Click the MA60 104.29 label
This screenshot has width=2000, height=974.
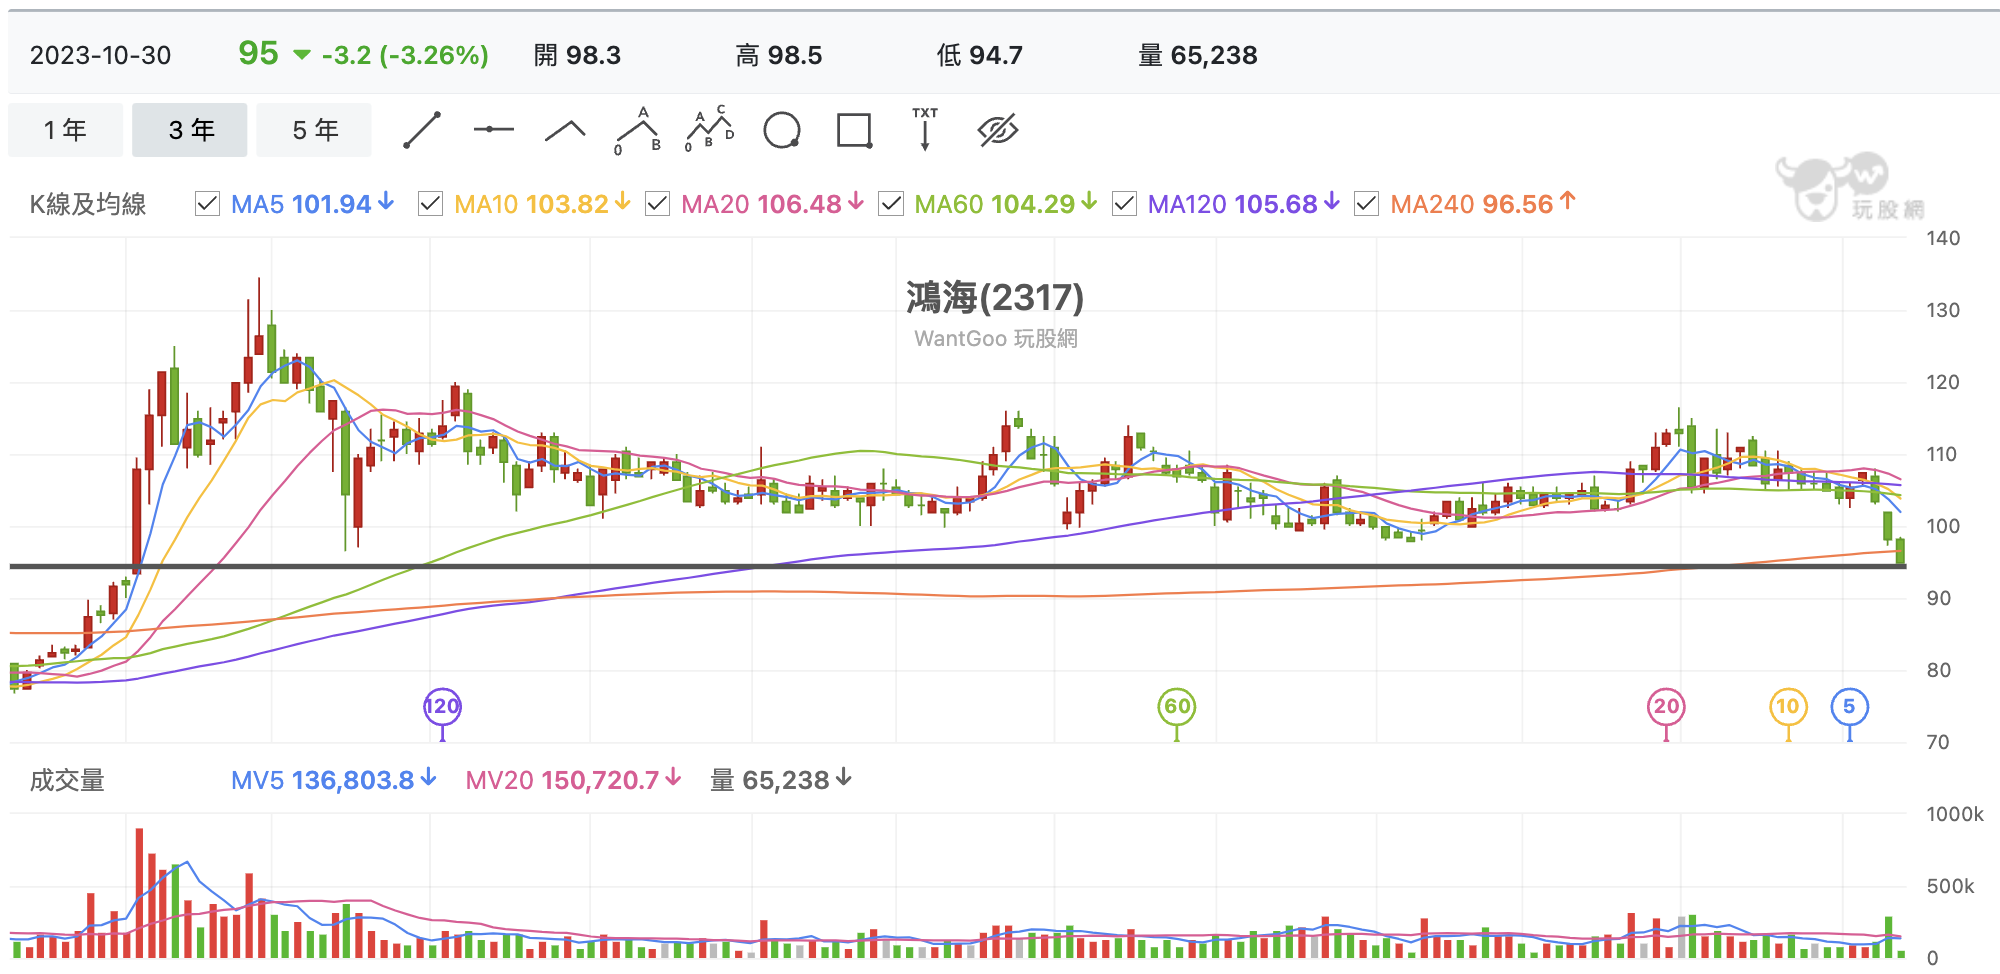tap(1005, 204)
